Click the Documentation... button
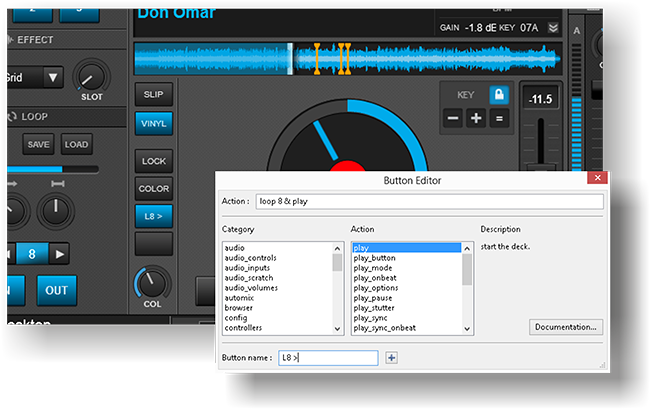 coord(566,327)
